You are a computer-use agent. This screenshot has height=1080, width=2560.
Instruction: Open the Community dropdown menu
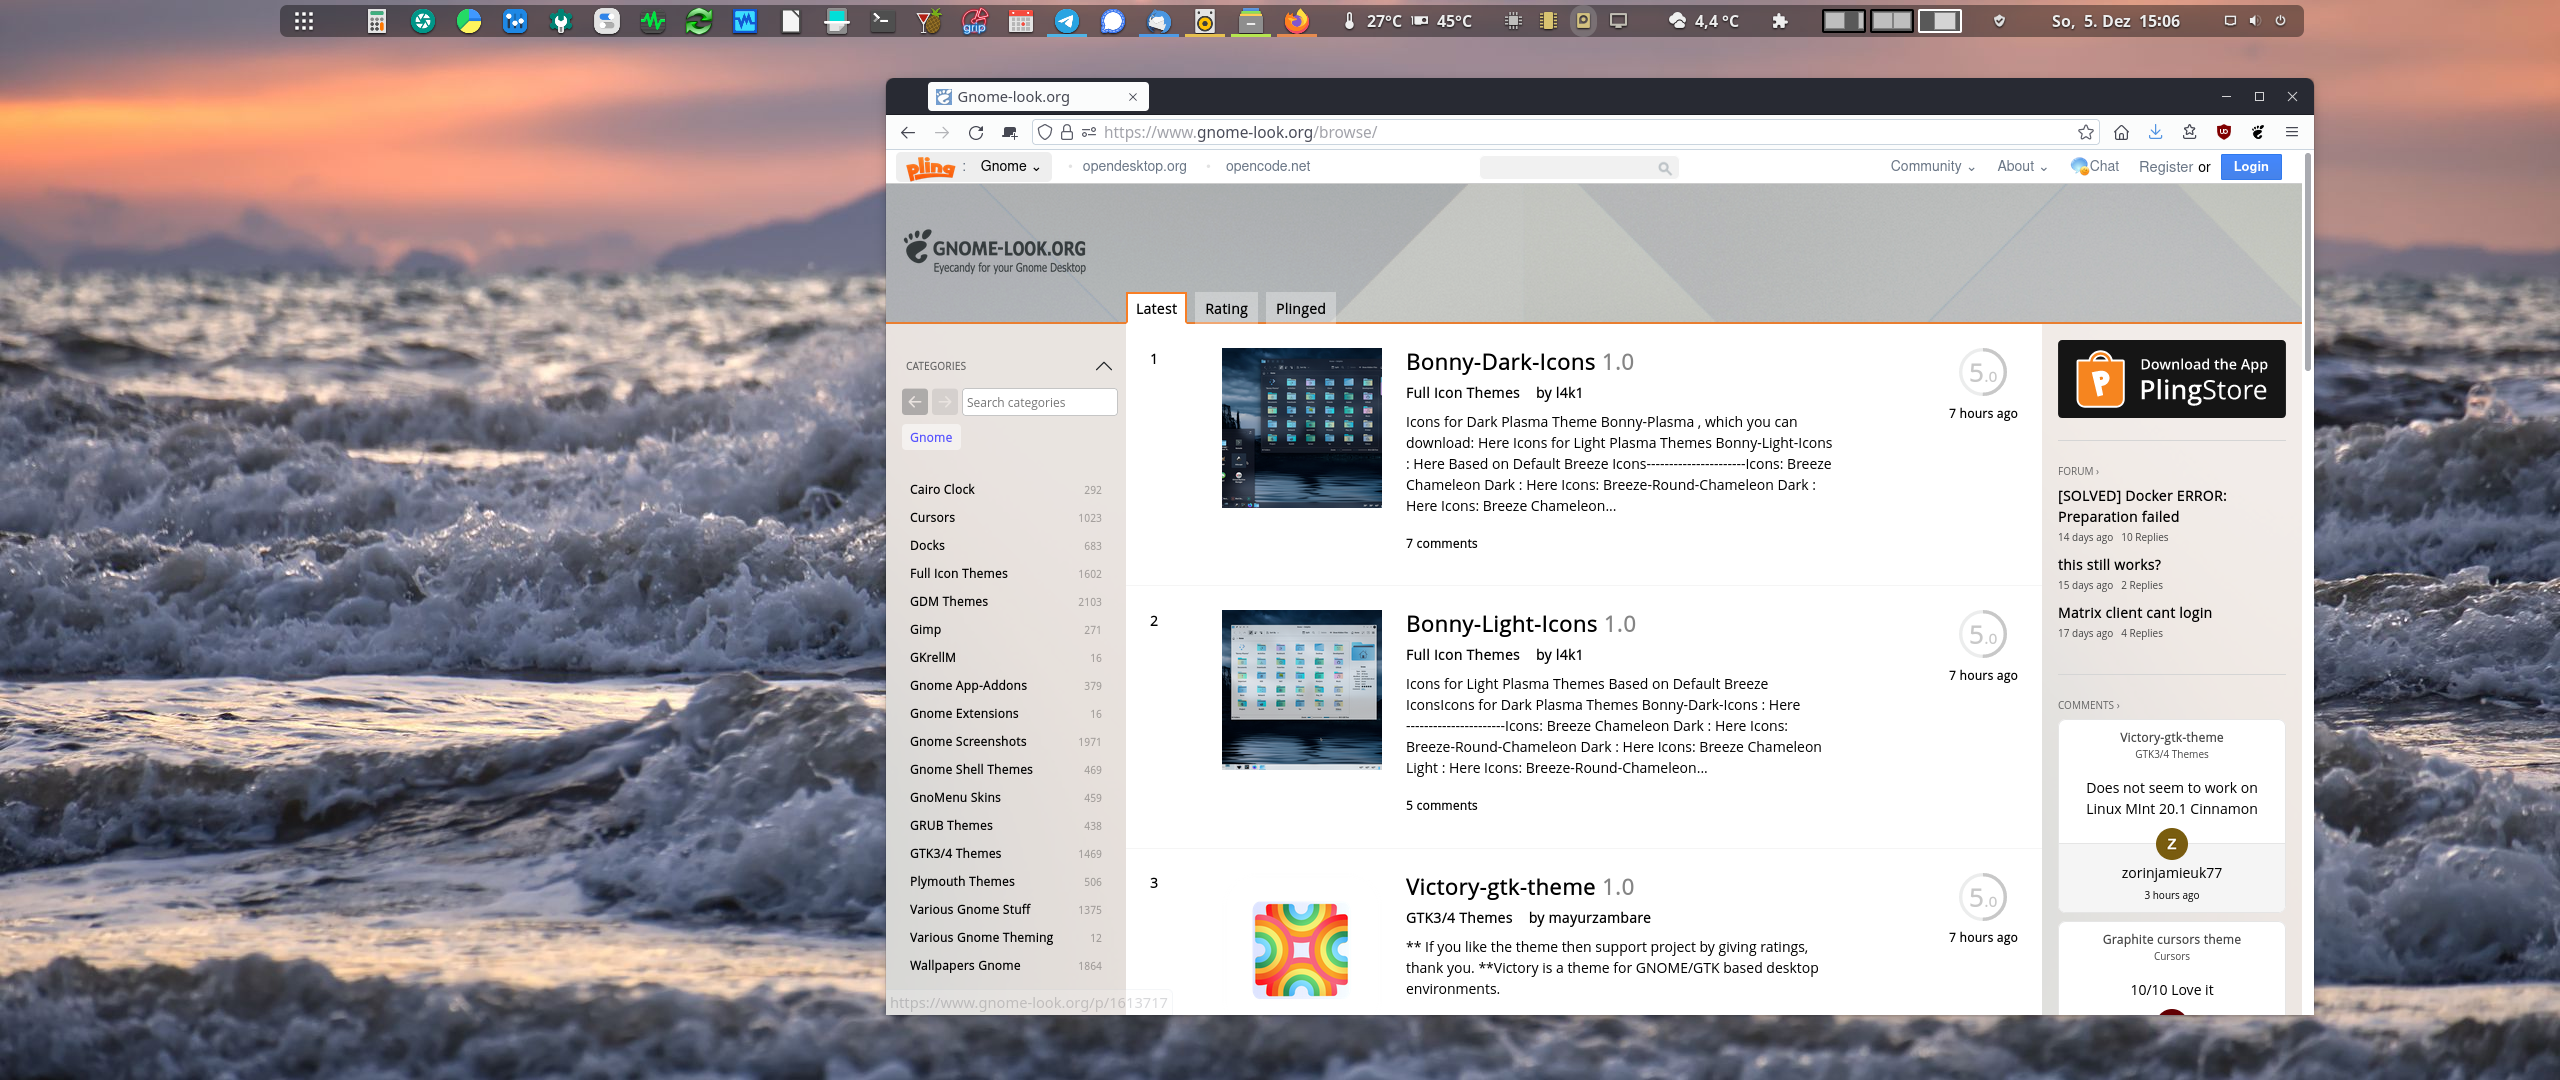(x=1931, y=167)
